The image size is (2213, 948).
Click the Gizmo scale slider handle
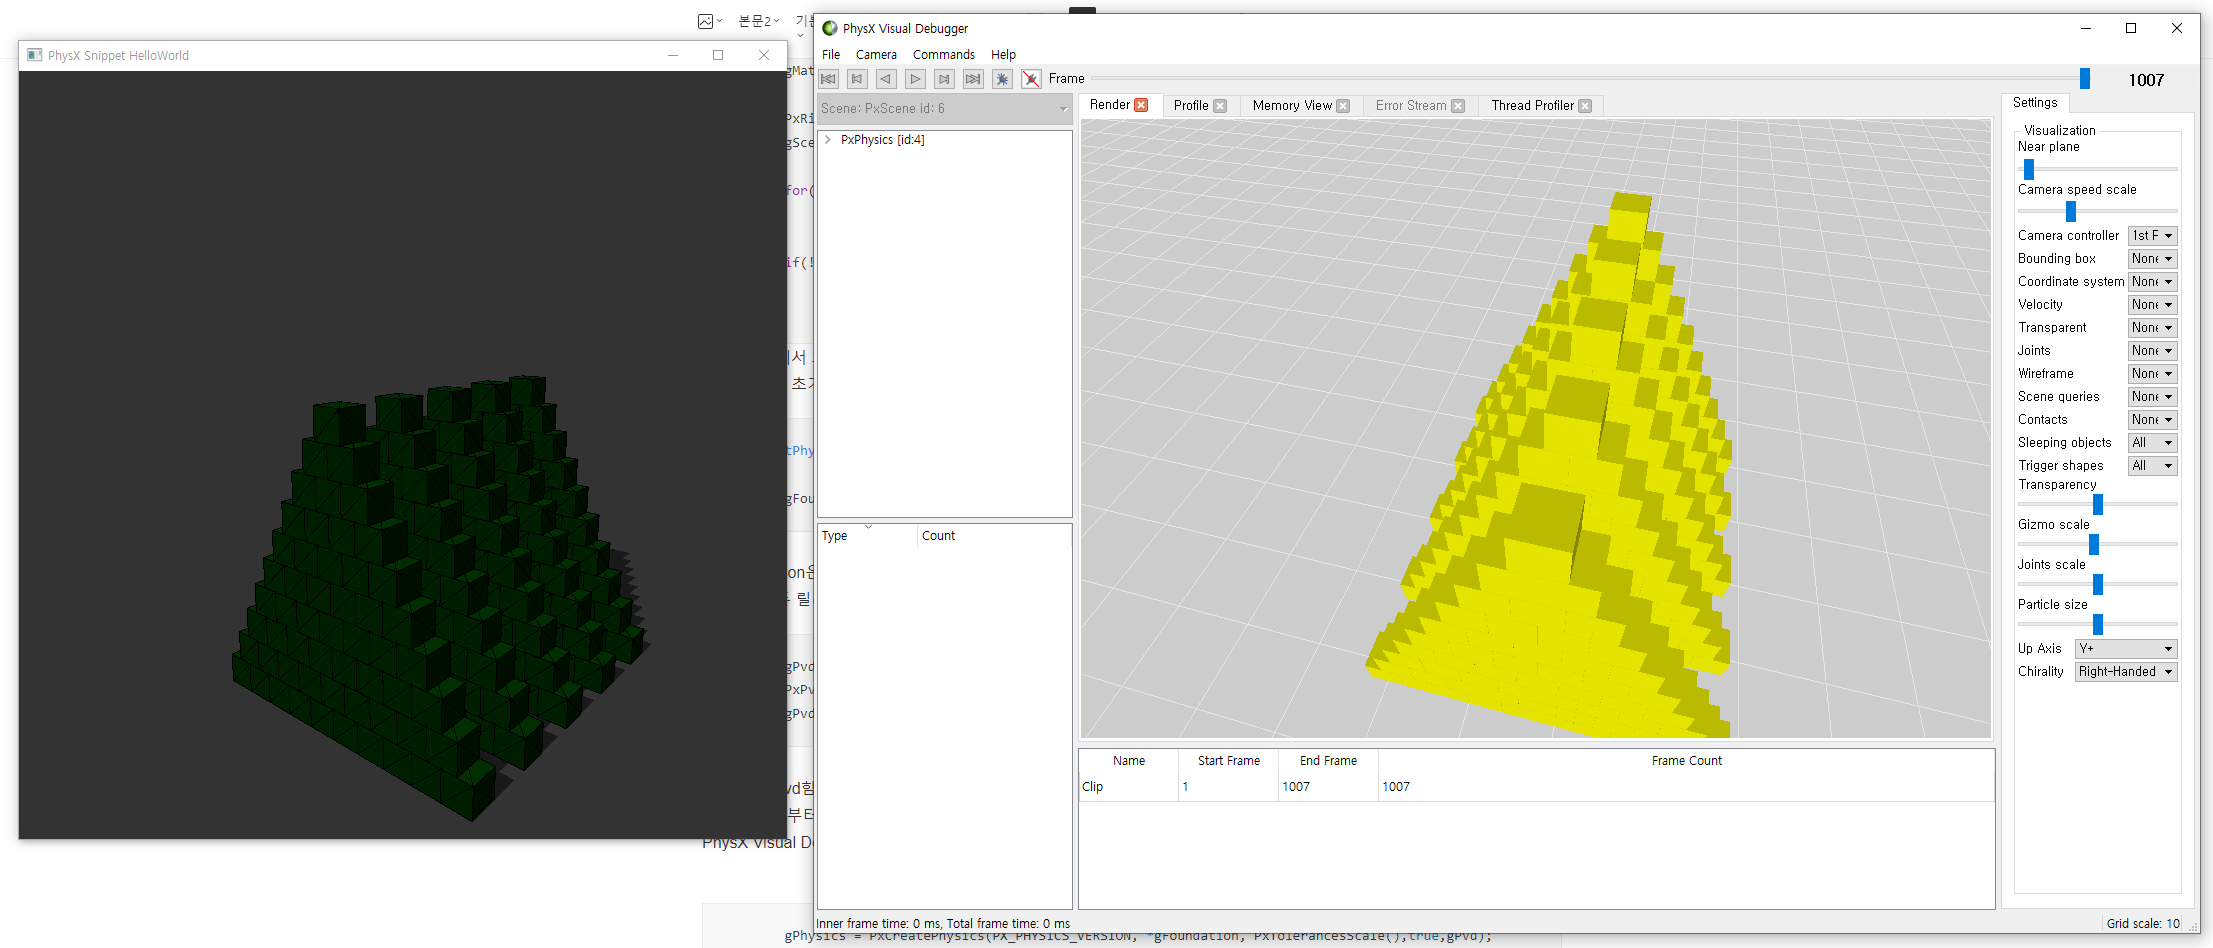pos(2094,545)
